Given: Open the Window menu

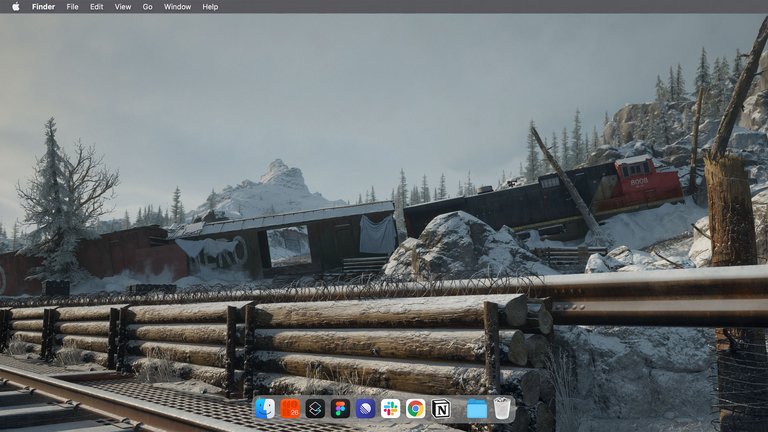Looking at the screenshot, I should [177, 7].
